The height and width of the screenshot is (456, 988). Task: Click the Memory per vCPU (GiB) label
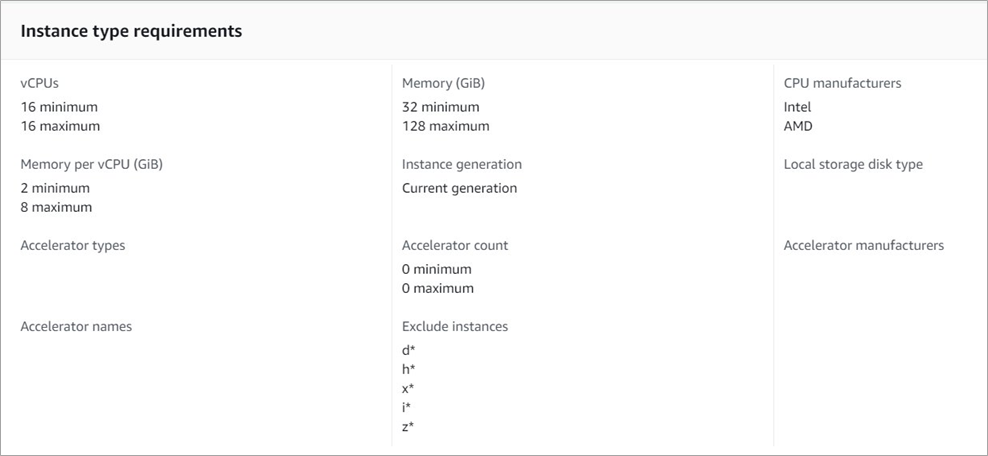91,165
